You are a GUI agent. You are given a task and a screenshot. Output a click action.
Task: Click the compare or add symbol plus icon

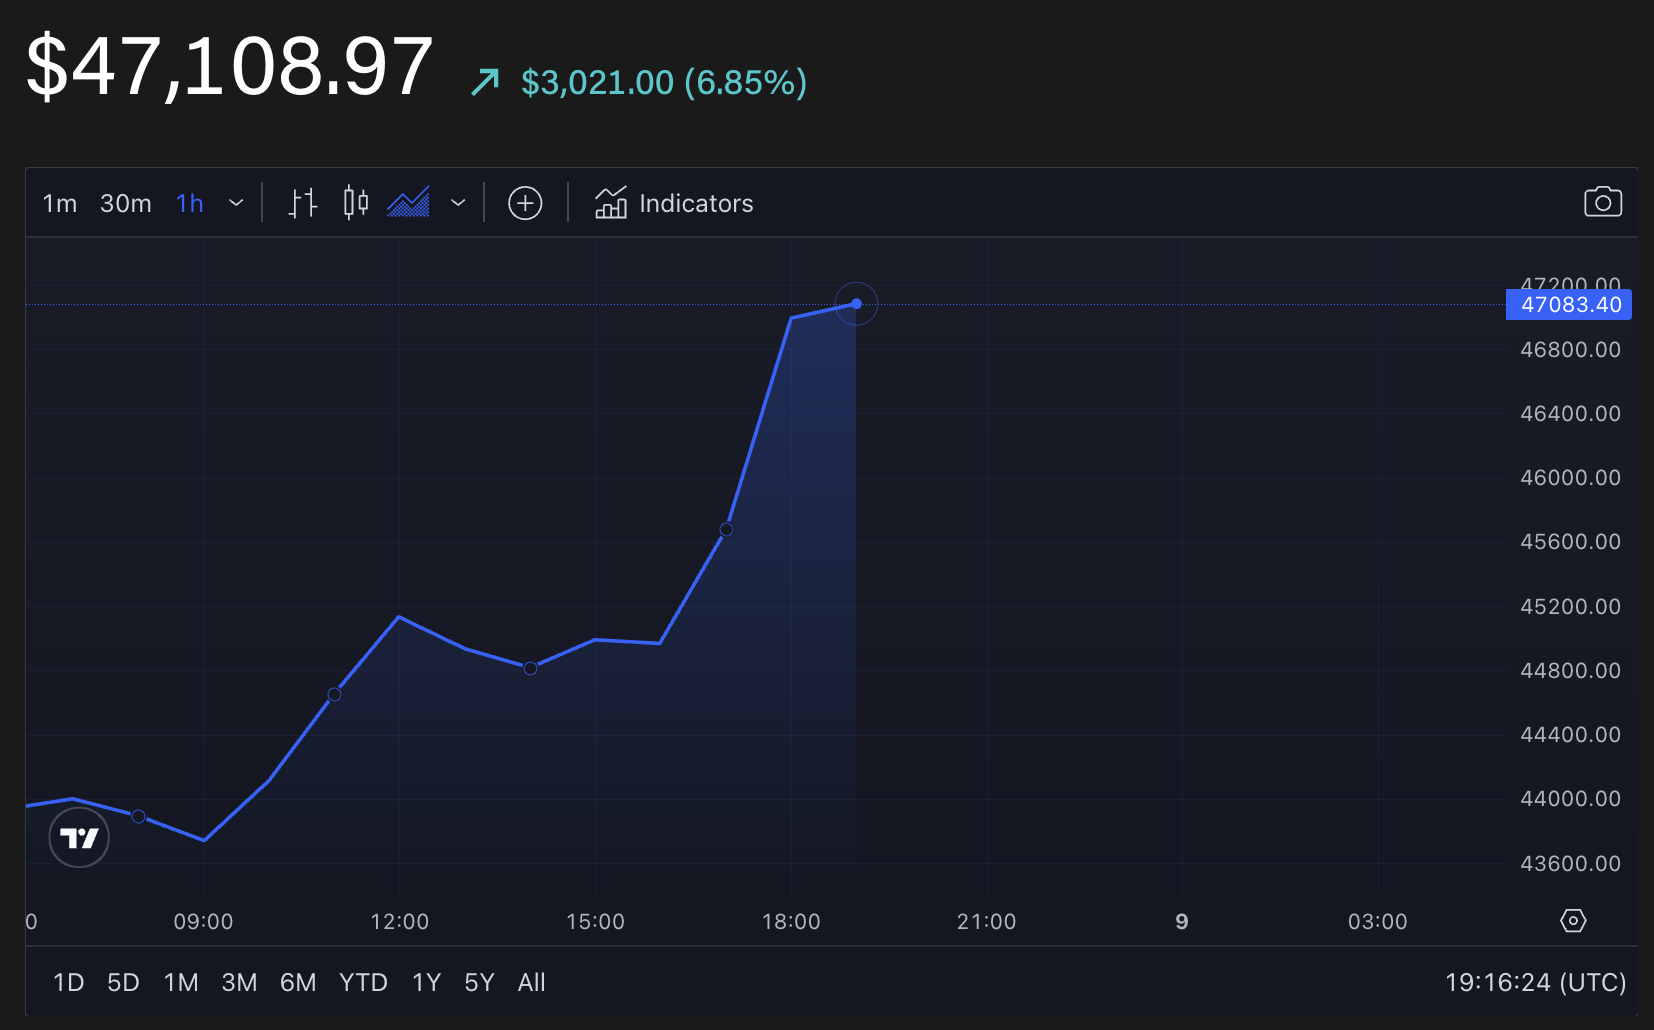pos(525,203)
